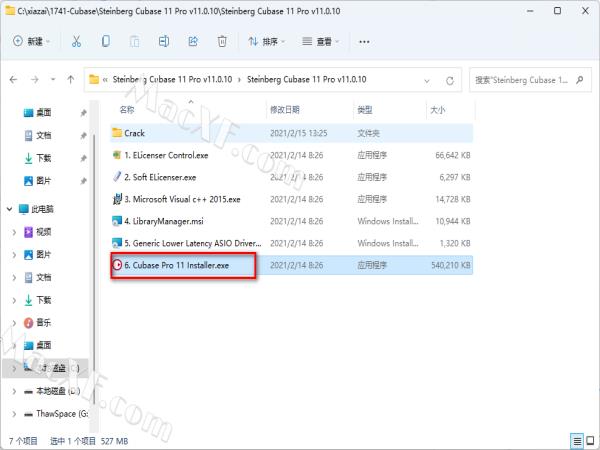This screenshot has width=600, height=450.
Task: Expand ThawSpace (G:) drive node
Action: pos(14,414)
